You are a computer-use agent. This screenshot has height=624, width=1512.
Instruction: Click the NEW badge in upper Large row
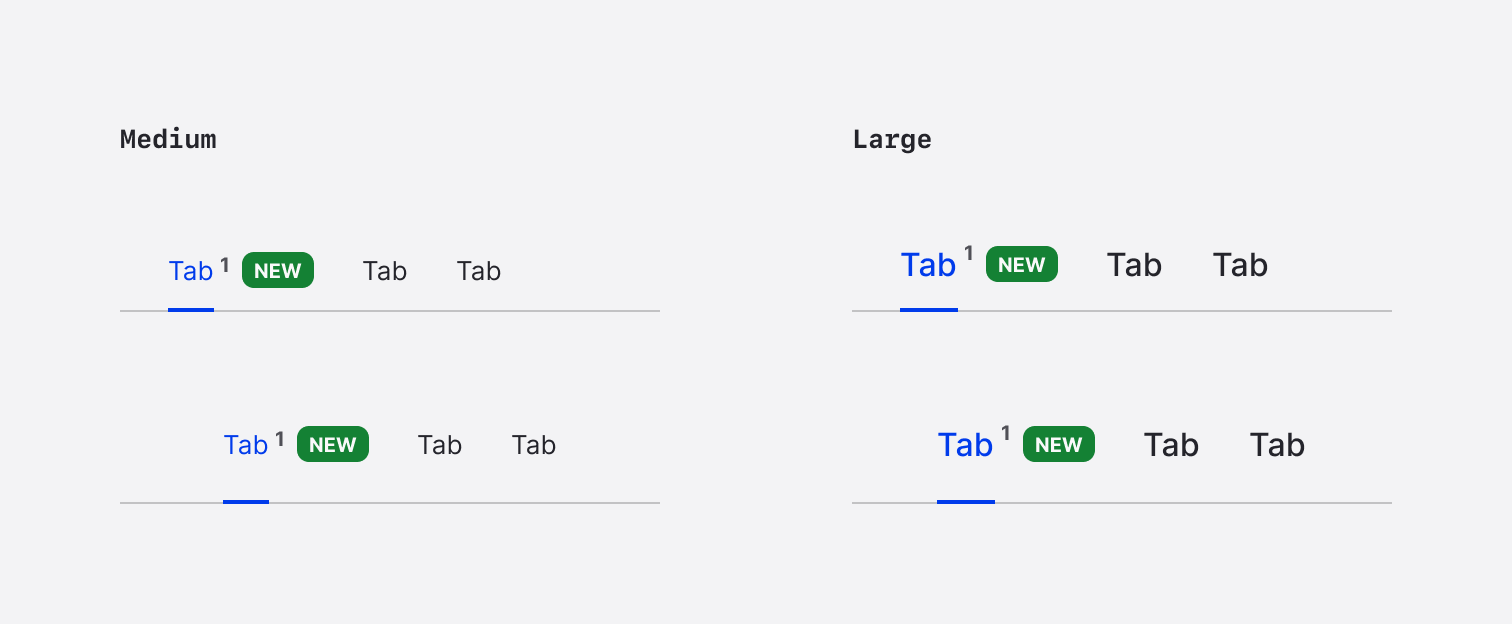tap(1022, 264)
